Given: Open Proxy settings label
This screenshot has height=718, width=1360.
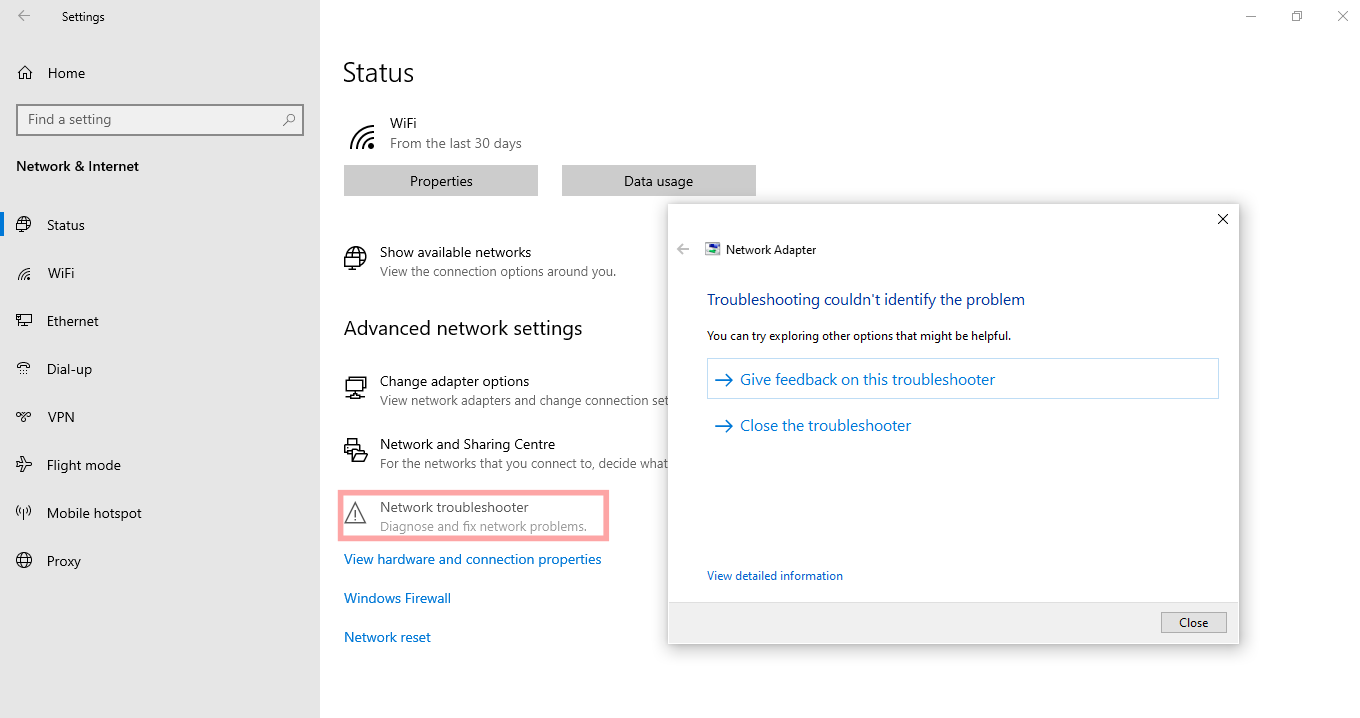Looking at the screenshot, I should point(64,561).
